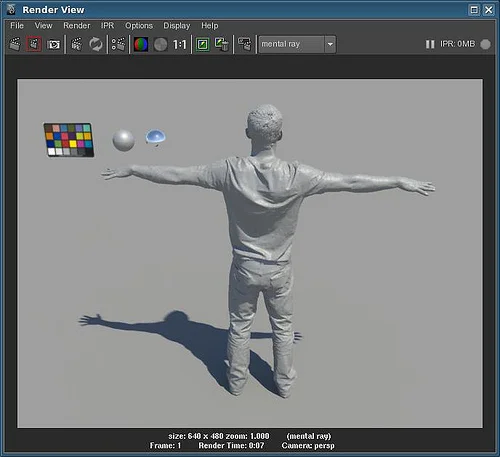Viewport: 500px width, 457px height.
Task: Expand renderer list with the arrow button
Action: tap(330, 44)
